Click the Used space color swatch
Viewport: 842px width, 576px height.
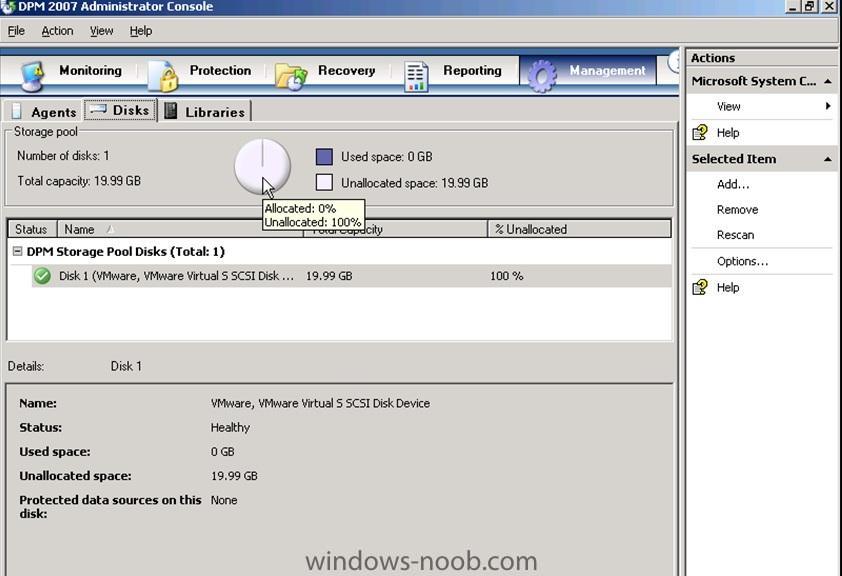[x=324, y=157]
